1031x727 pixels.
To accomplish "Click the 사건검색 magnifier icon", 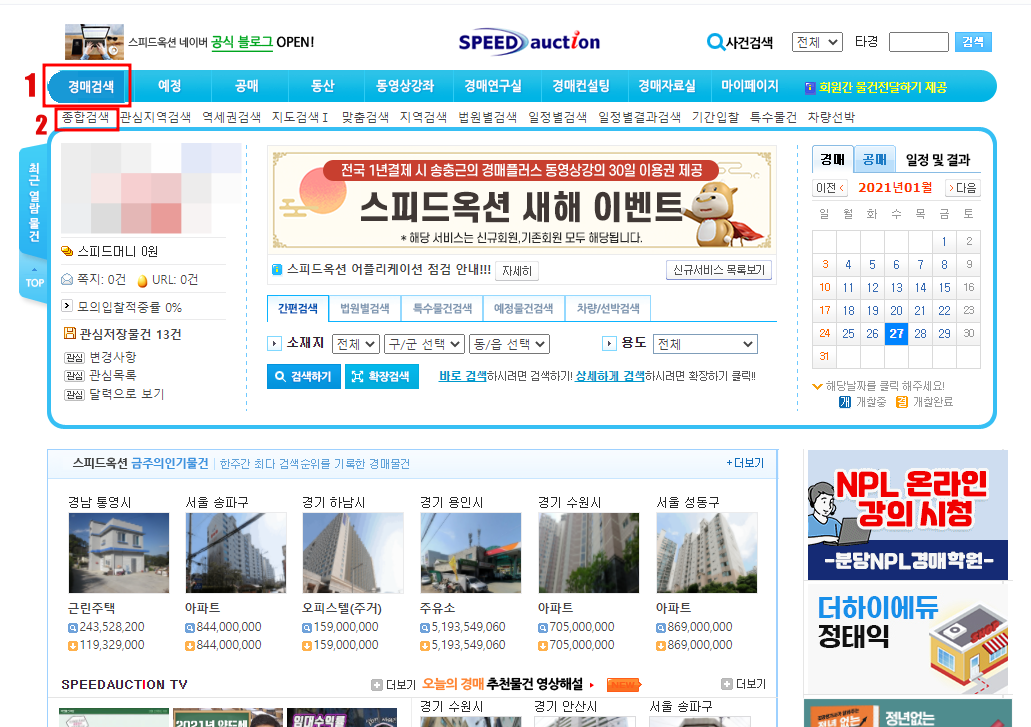I will [x=715, y=42].
